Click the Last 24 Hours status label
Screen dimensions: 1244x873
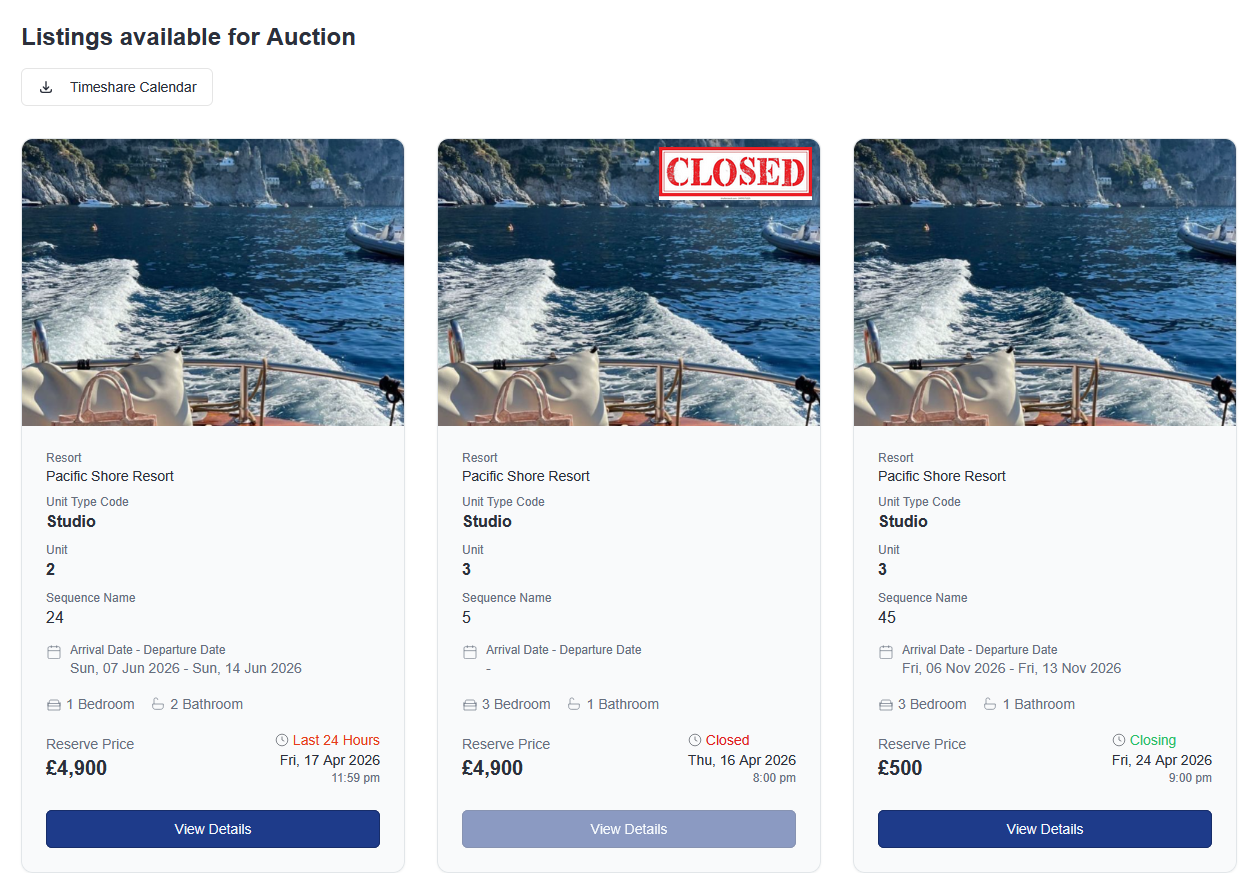pos(336,740)
